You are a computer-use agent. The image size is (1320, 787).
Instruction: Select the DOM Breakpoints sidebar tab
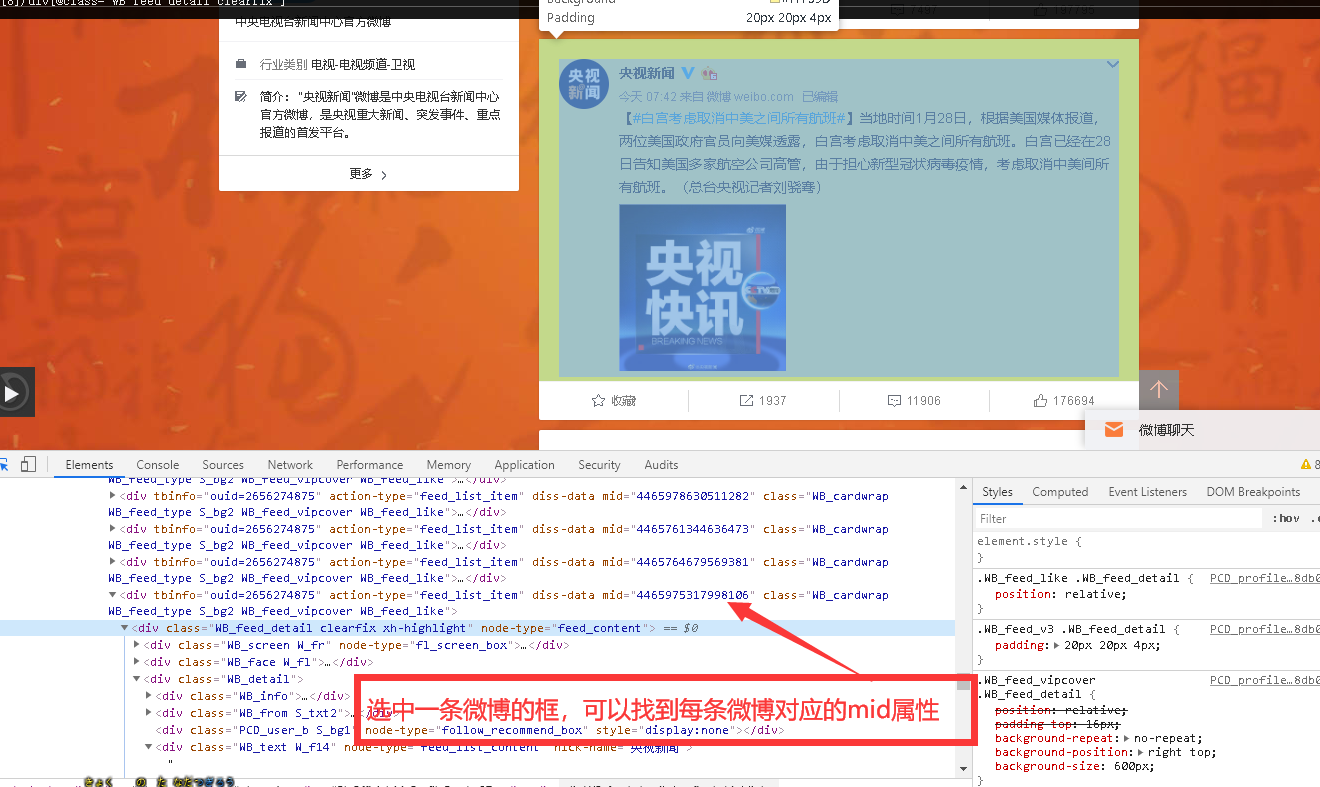pyautogui.click(x=1253, y=491)
